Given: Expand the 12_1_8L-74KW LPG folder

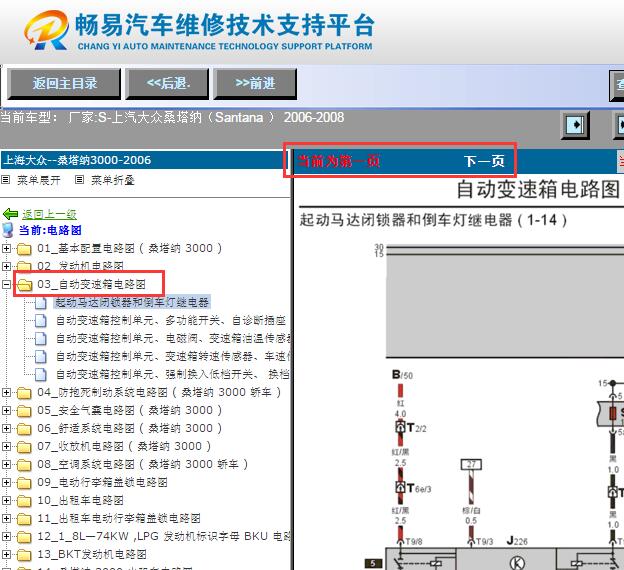Looking at the screenshot, I should click(6, 537).
